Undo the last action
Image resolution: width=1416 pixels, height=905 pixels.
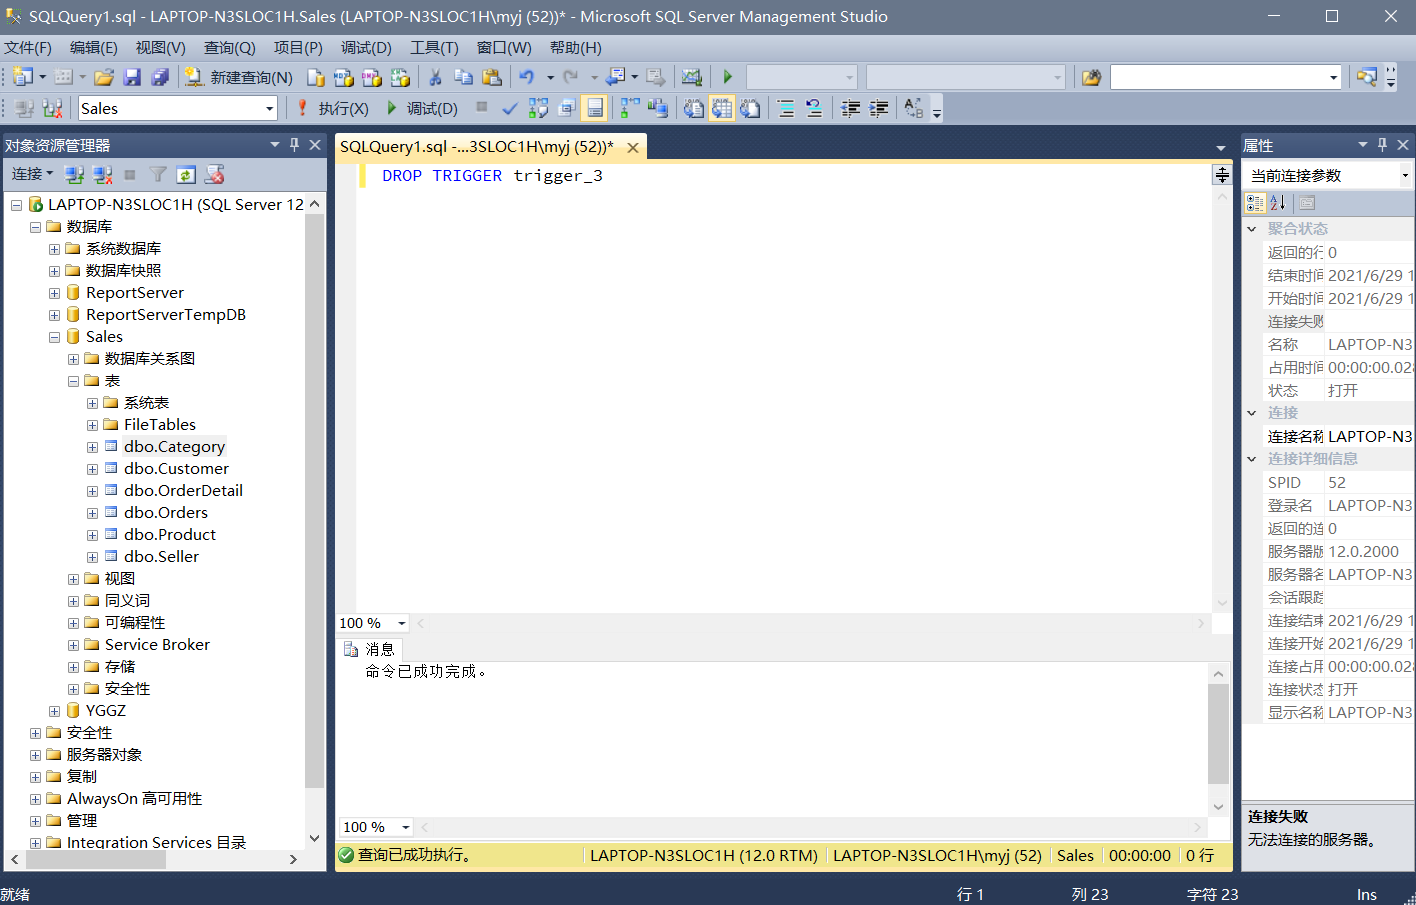[526, 77]
